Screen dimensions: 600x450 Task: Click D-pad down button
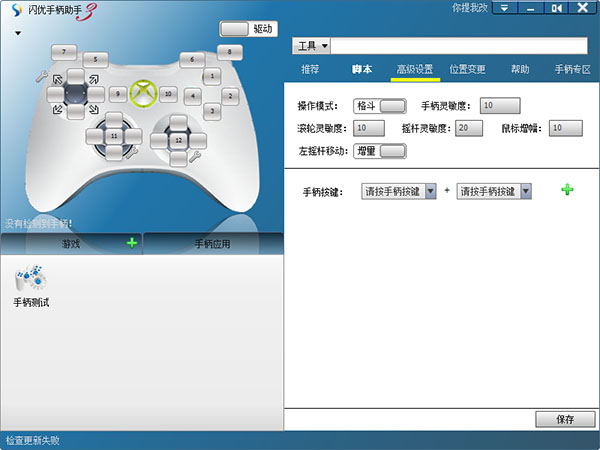(x=76, y=111)
